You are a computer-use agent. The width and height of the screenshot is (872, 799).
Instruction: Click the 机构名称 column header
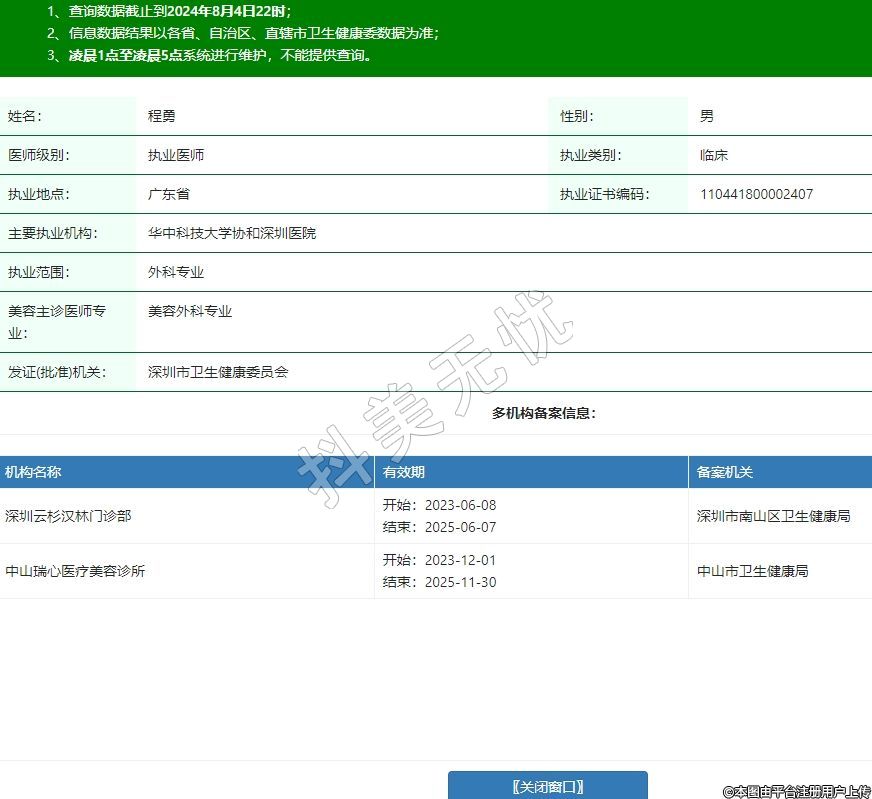coord(33,472)
